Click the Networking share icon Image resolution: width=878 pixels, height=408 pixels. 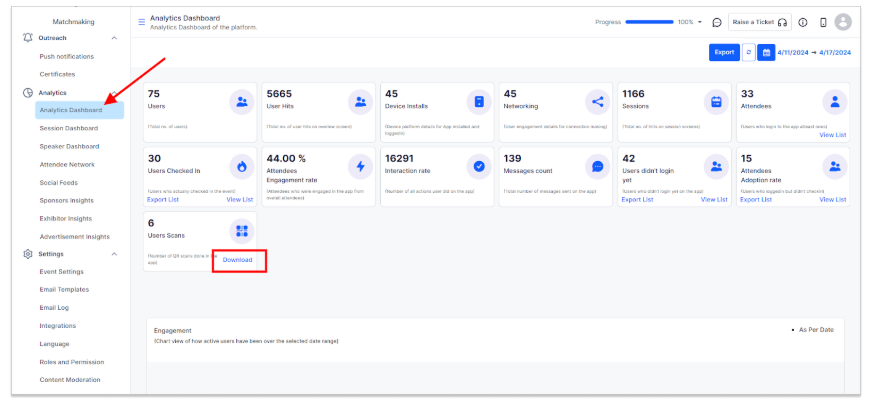click(x=598, y=102)
